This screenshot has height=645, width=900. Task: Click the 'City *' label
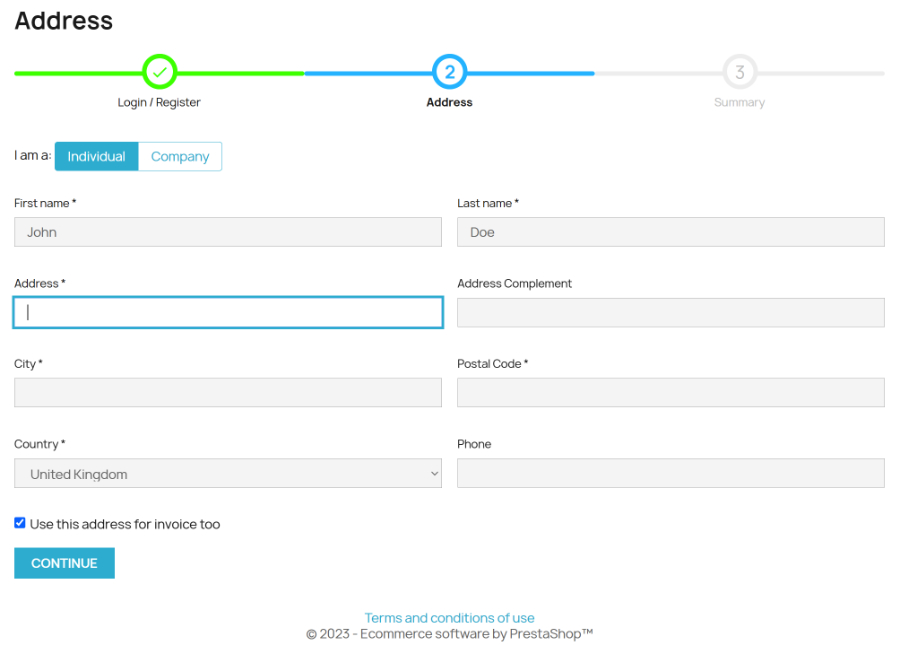tap(28, 364)
